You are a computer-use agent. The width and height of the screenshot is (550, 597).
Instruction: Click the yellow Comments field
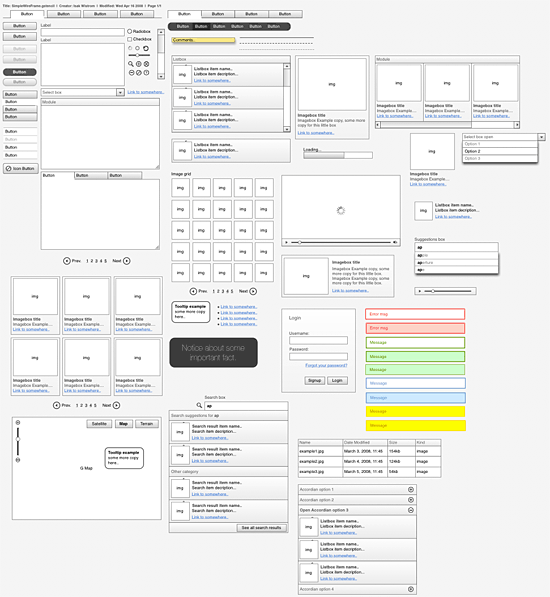pyautogui.click(x=203, y=40)
